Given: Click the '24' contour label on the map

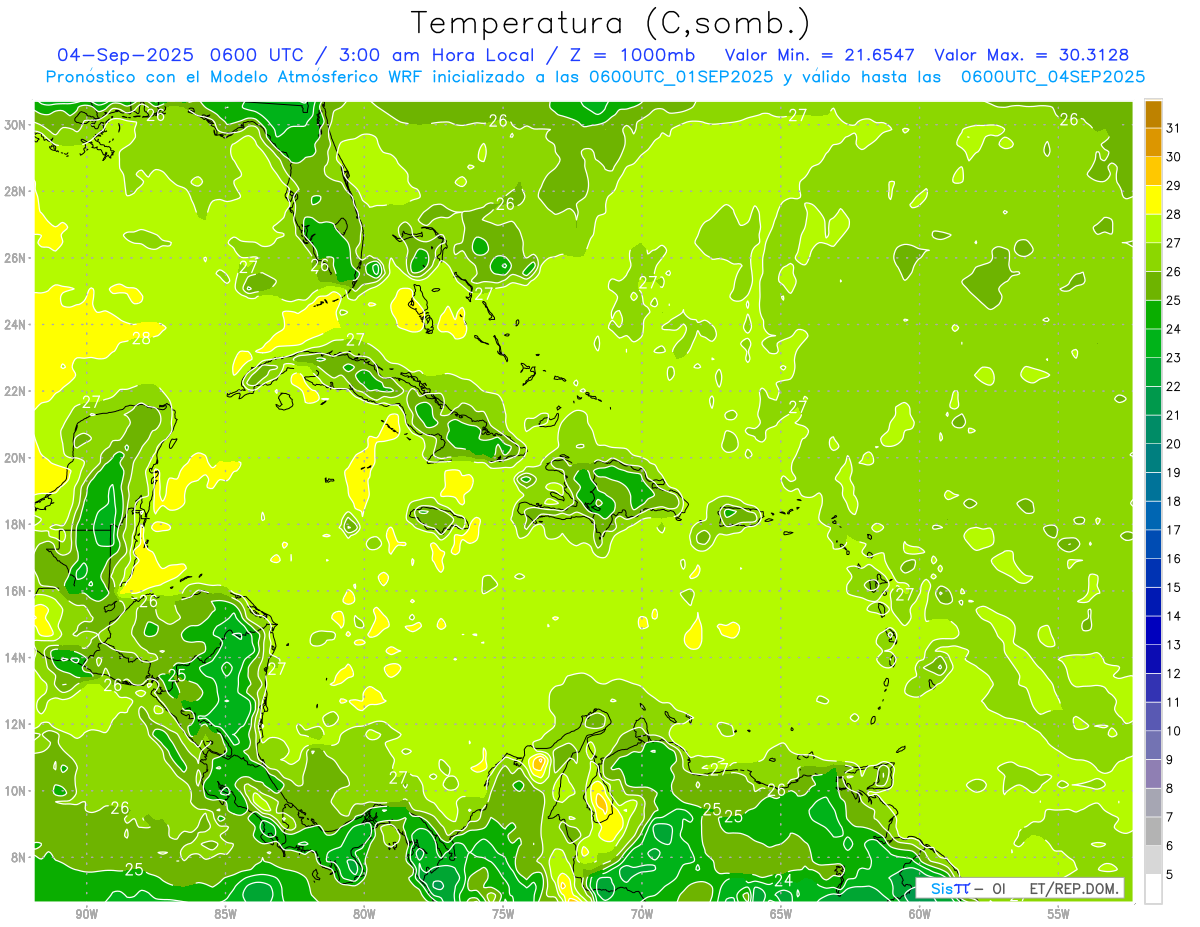Looking at the screenshot, I should [784, 880].
